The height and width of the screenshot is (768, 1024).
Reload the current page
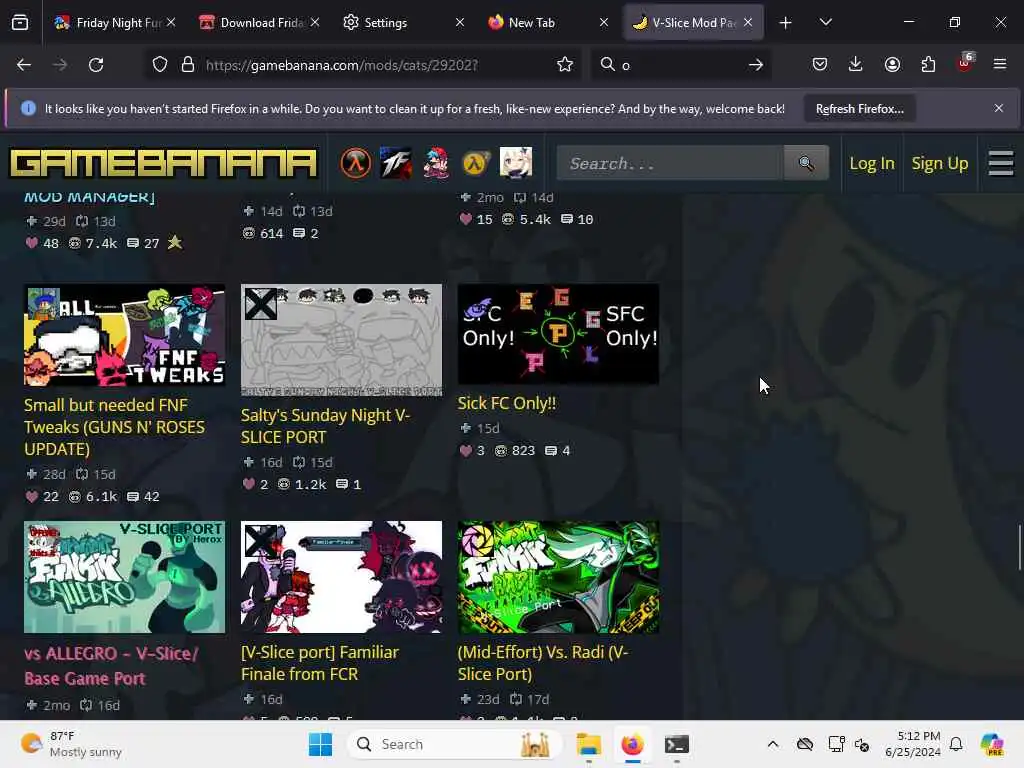pos(96,65)
